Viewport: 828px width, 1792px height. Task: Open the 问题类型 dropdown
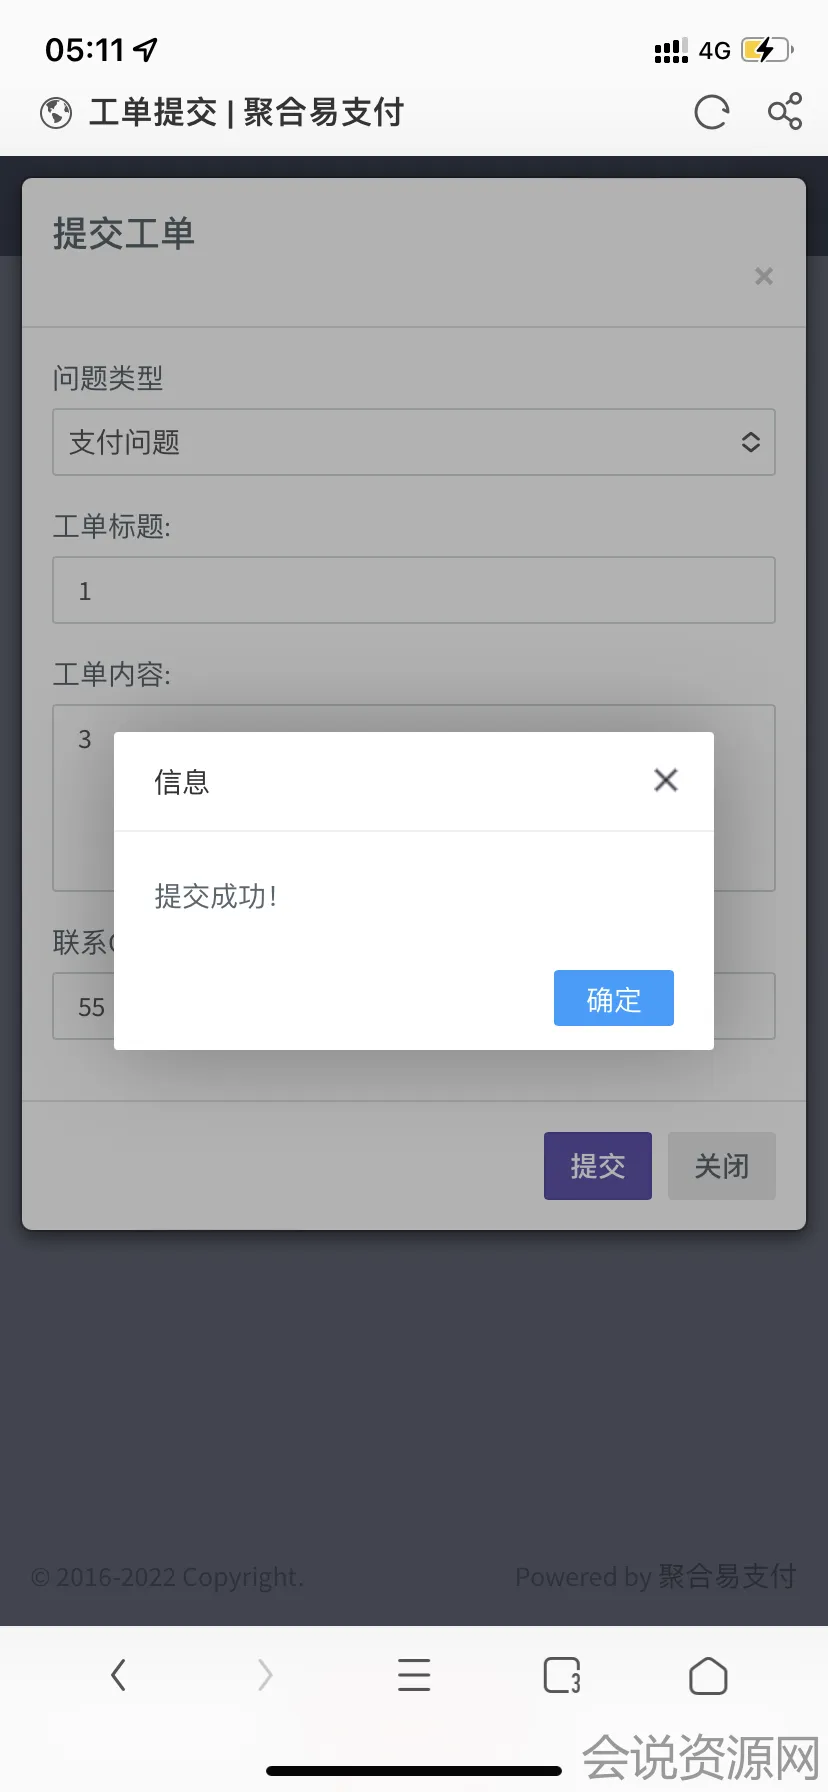tap(414, 442)
